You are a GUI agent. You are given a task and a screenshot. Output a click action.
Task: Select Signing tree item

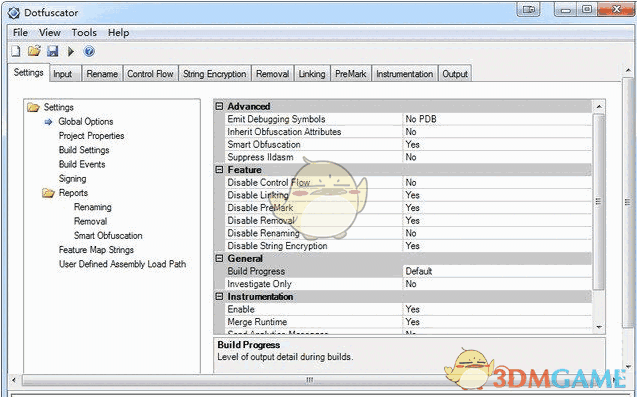72,179
